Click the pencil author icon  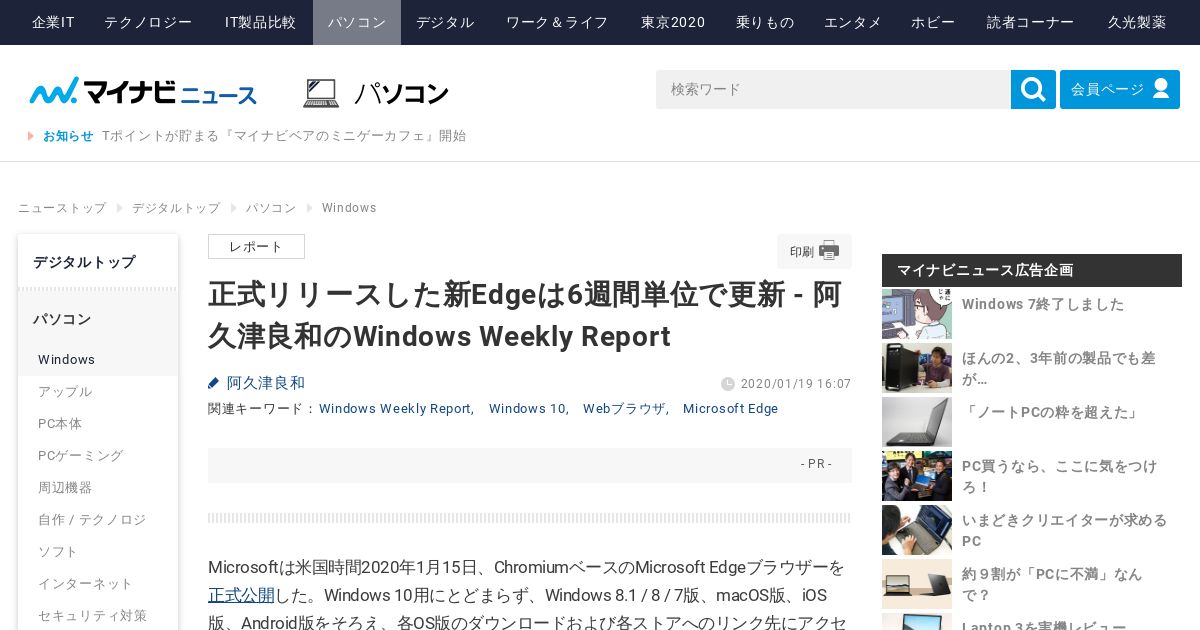(x=213, y=383)
